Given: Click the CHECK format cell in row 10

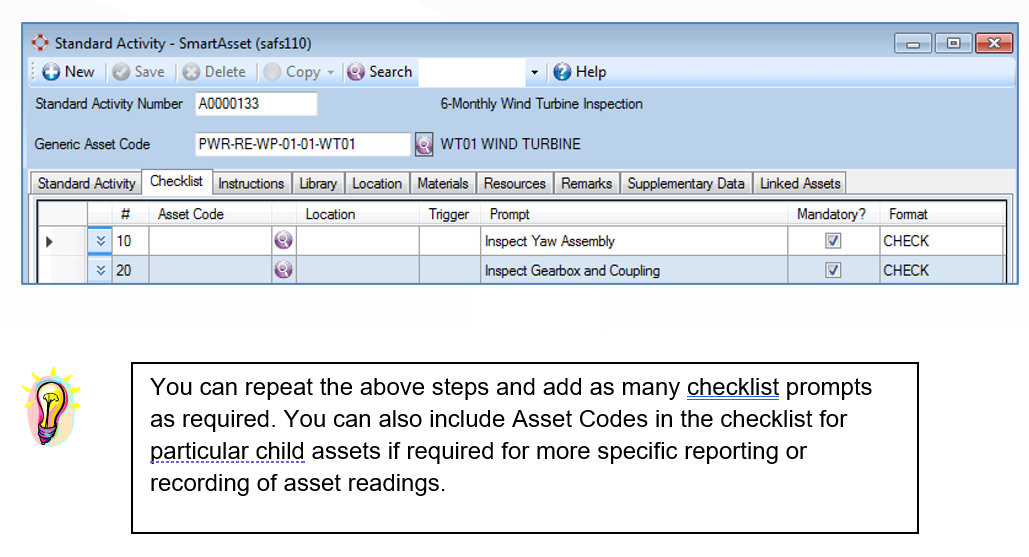Looking at the screenshot, I should pyautogui.click(x=942, y=241).
